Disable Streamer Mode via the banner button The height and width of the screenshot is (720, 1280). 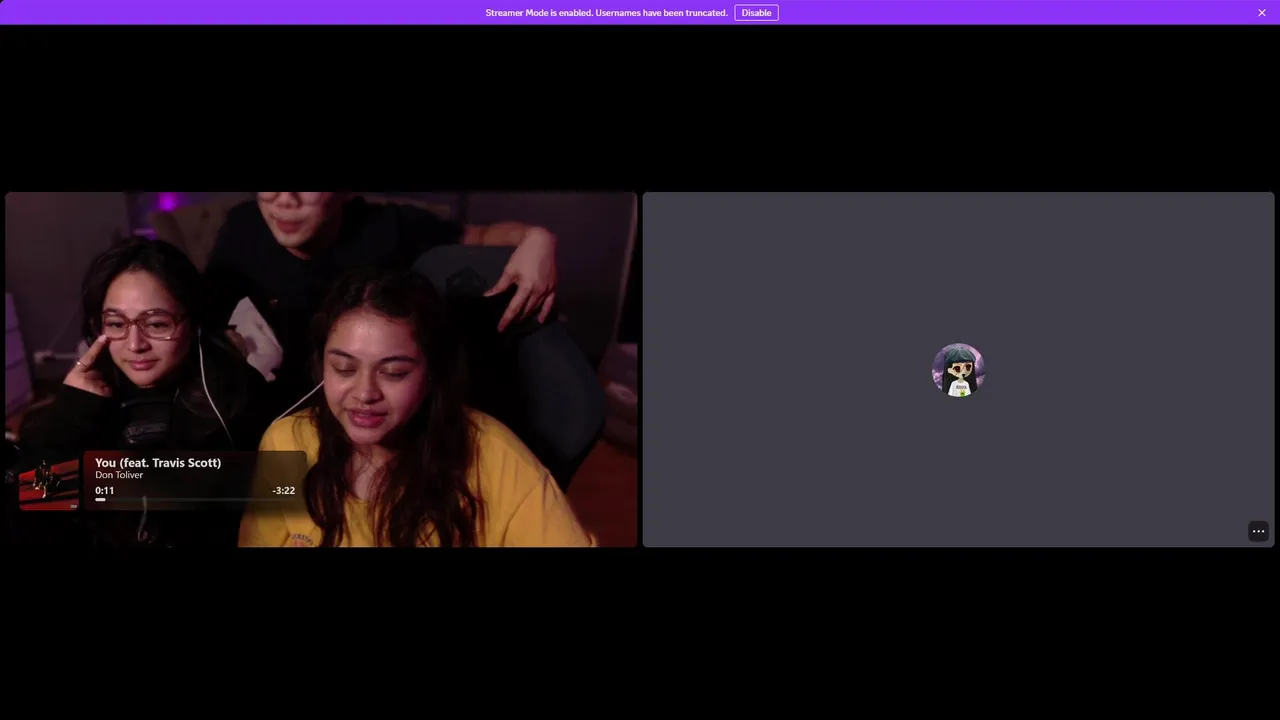pyautogui.click(x=756, y=13)
